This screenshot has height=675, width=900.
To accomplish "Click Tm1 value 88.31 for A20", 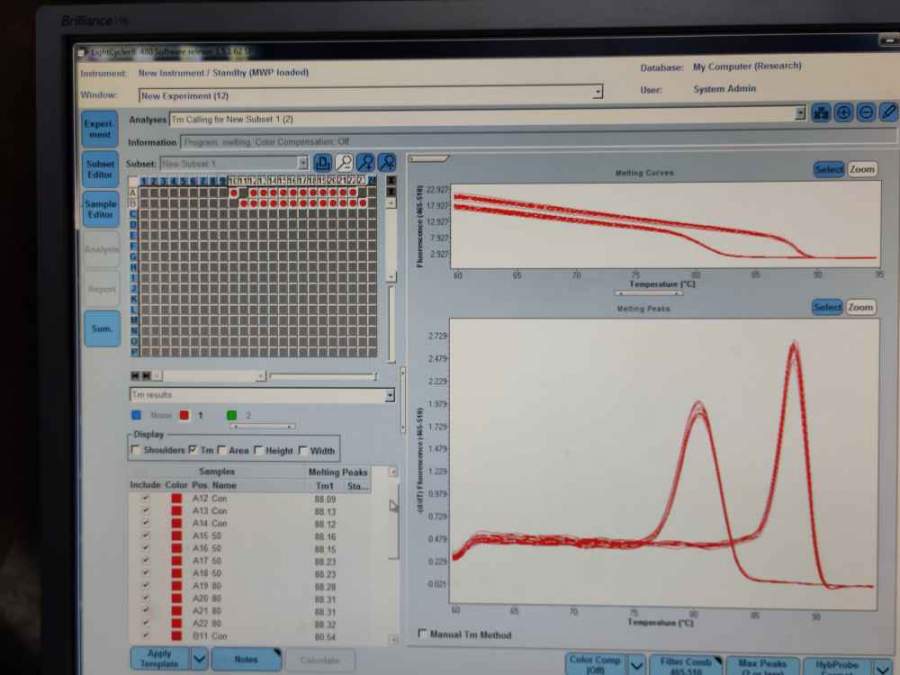I will (x=325, y=599).
